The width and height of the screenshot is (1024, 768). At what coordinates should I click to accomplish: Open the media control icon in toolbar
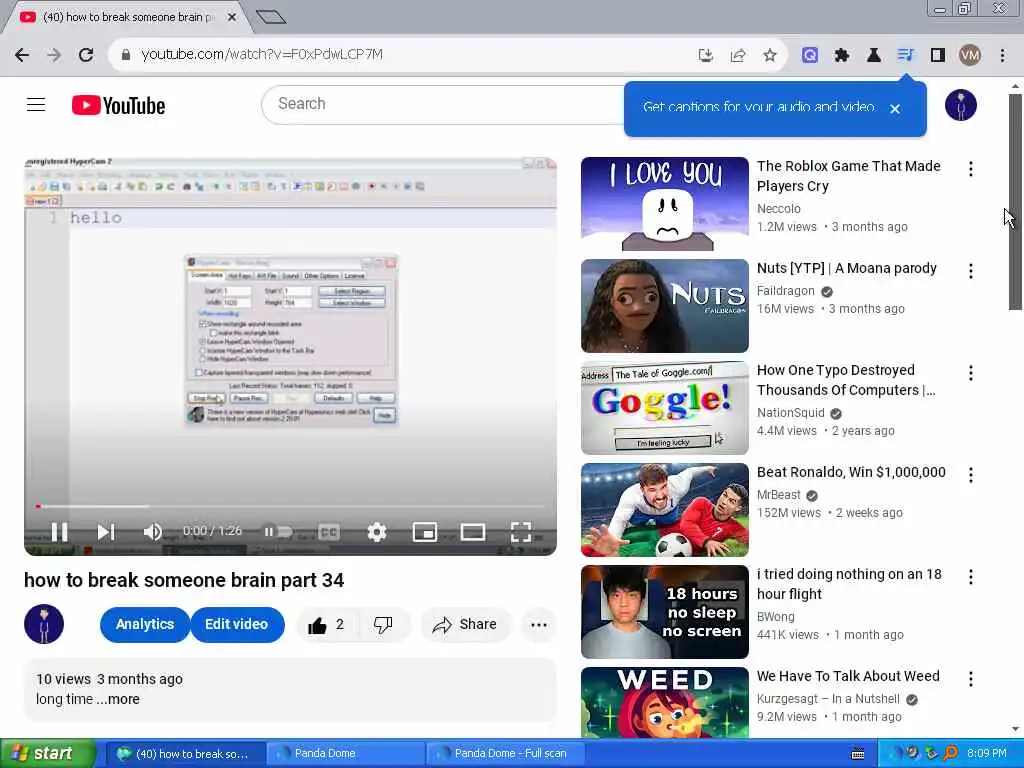point(905,55)
